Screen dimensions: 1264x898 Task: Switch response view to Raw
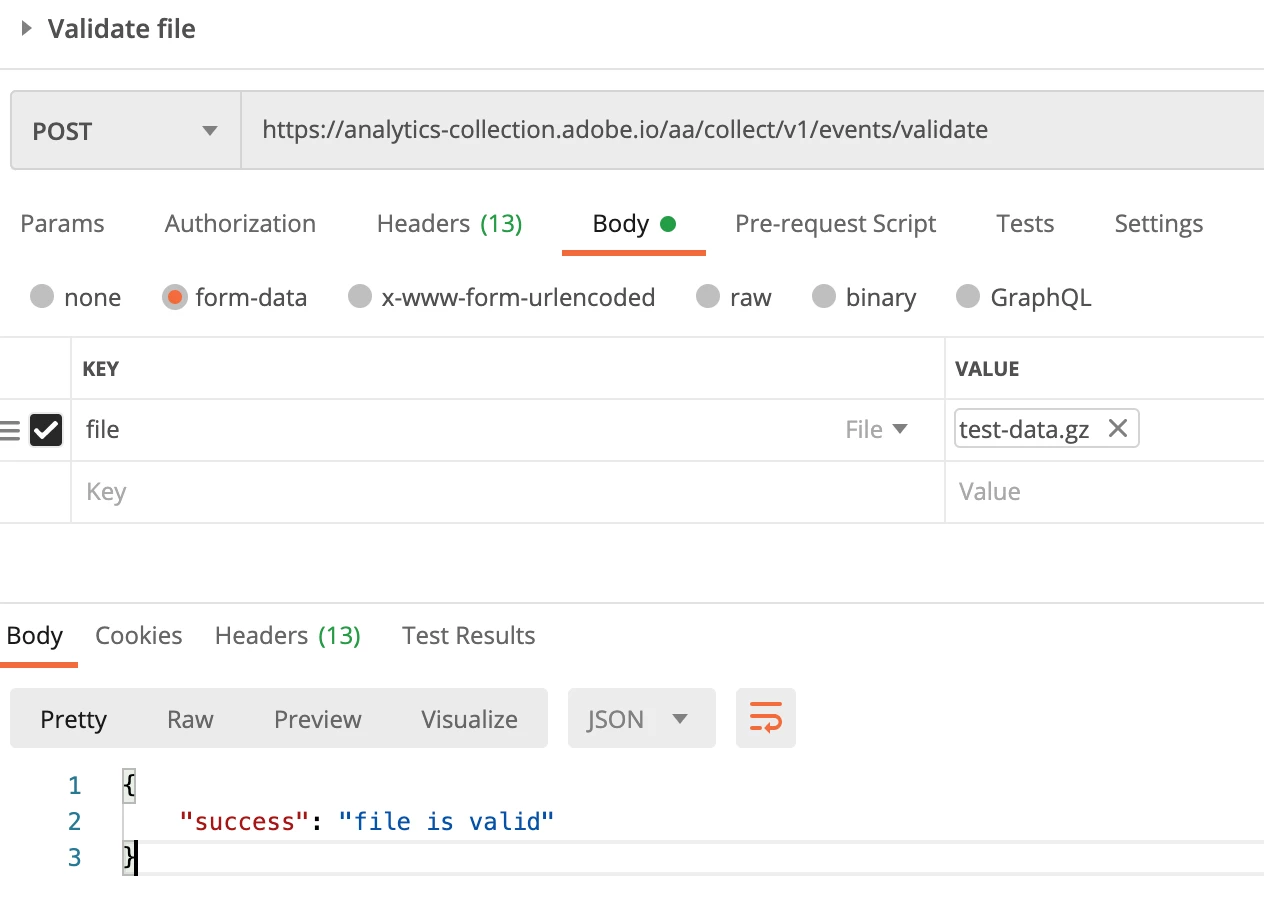(x=190, y=719)
